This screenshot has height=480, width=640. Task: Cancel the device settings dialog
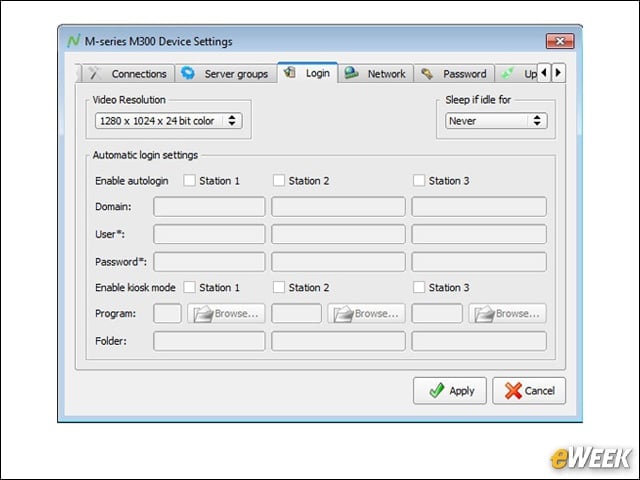pyautogui.click(x=529, y=391)
